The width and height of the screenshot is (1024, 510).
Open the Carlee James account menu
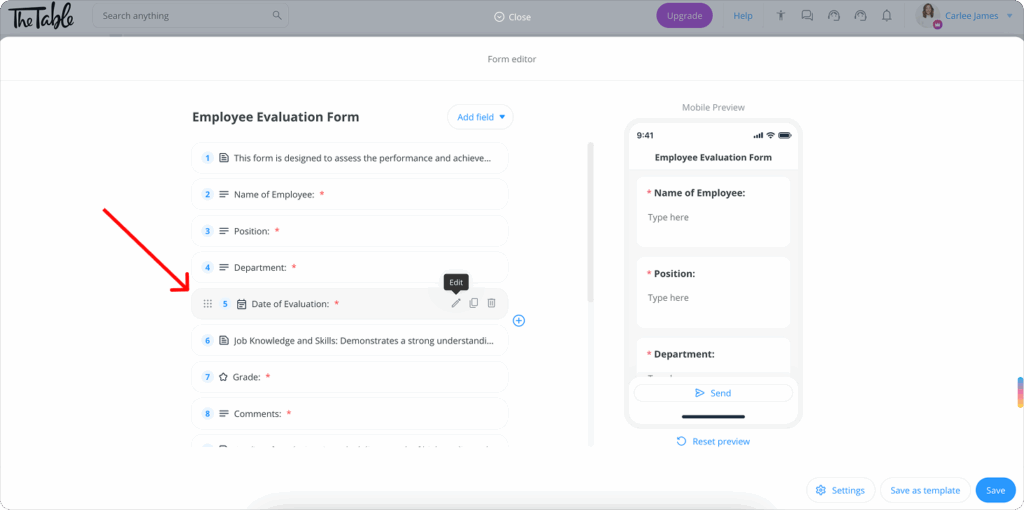click(965, 16)
